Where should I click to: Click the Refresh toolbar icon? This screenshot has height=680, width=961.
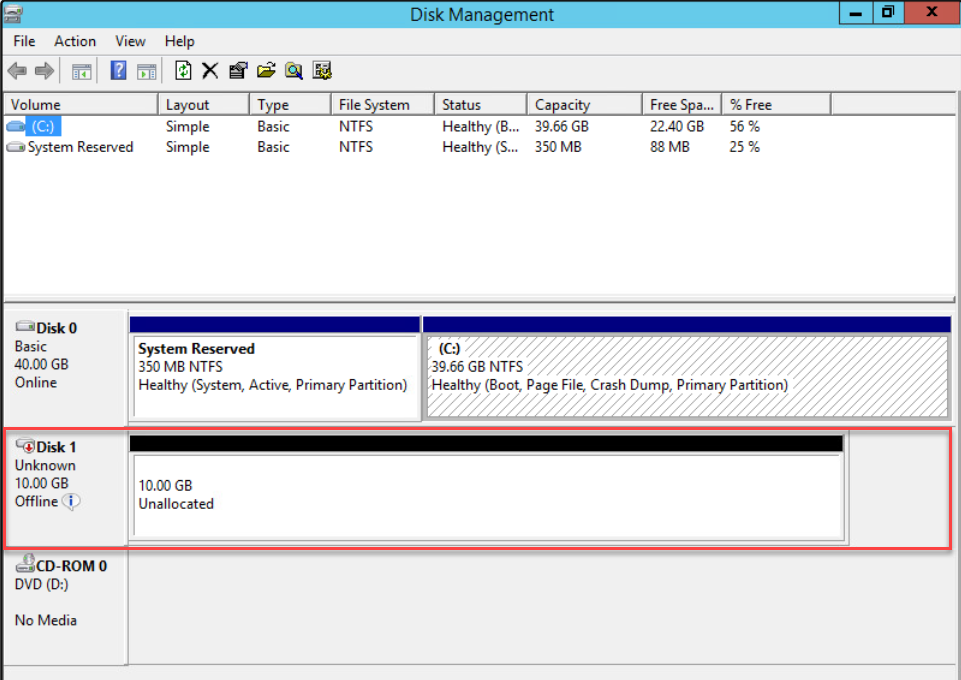183,70
